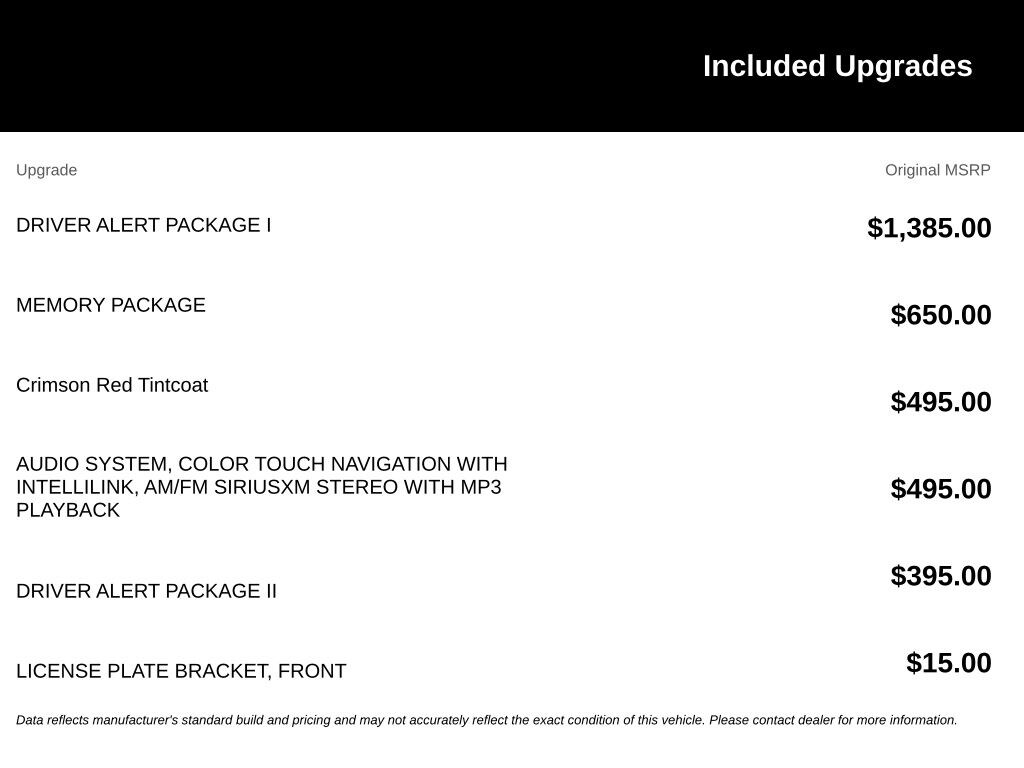Screen dimensions: 1024x768
Task: Click the $650.00 MSRP value
Action: tap(940, 315)
